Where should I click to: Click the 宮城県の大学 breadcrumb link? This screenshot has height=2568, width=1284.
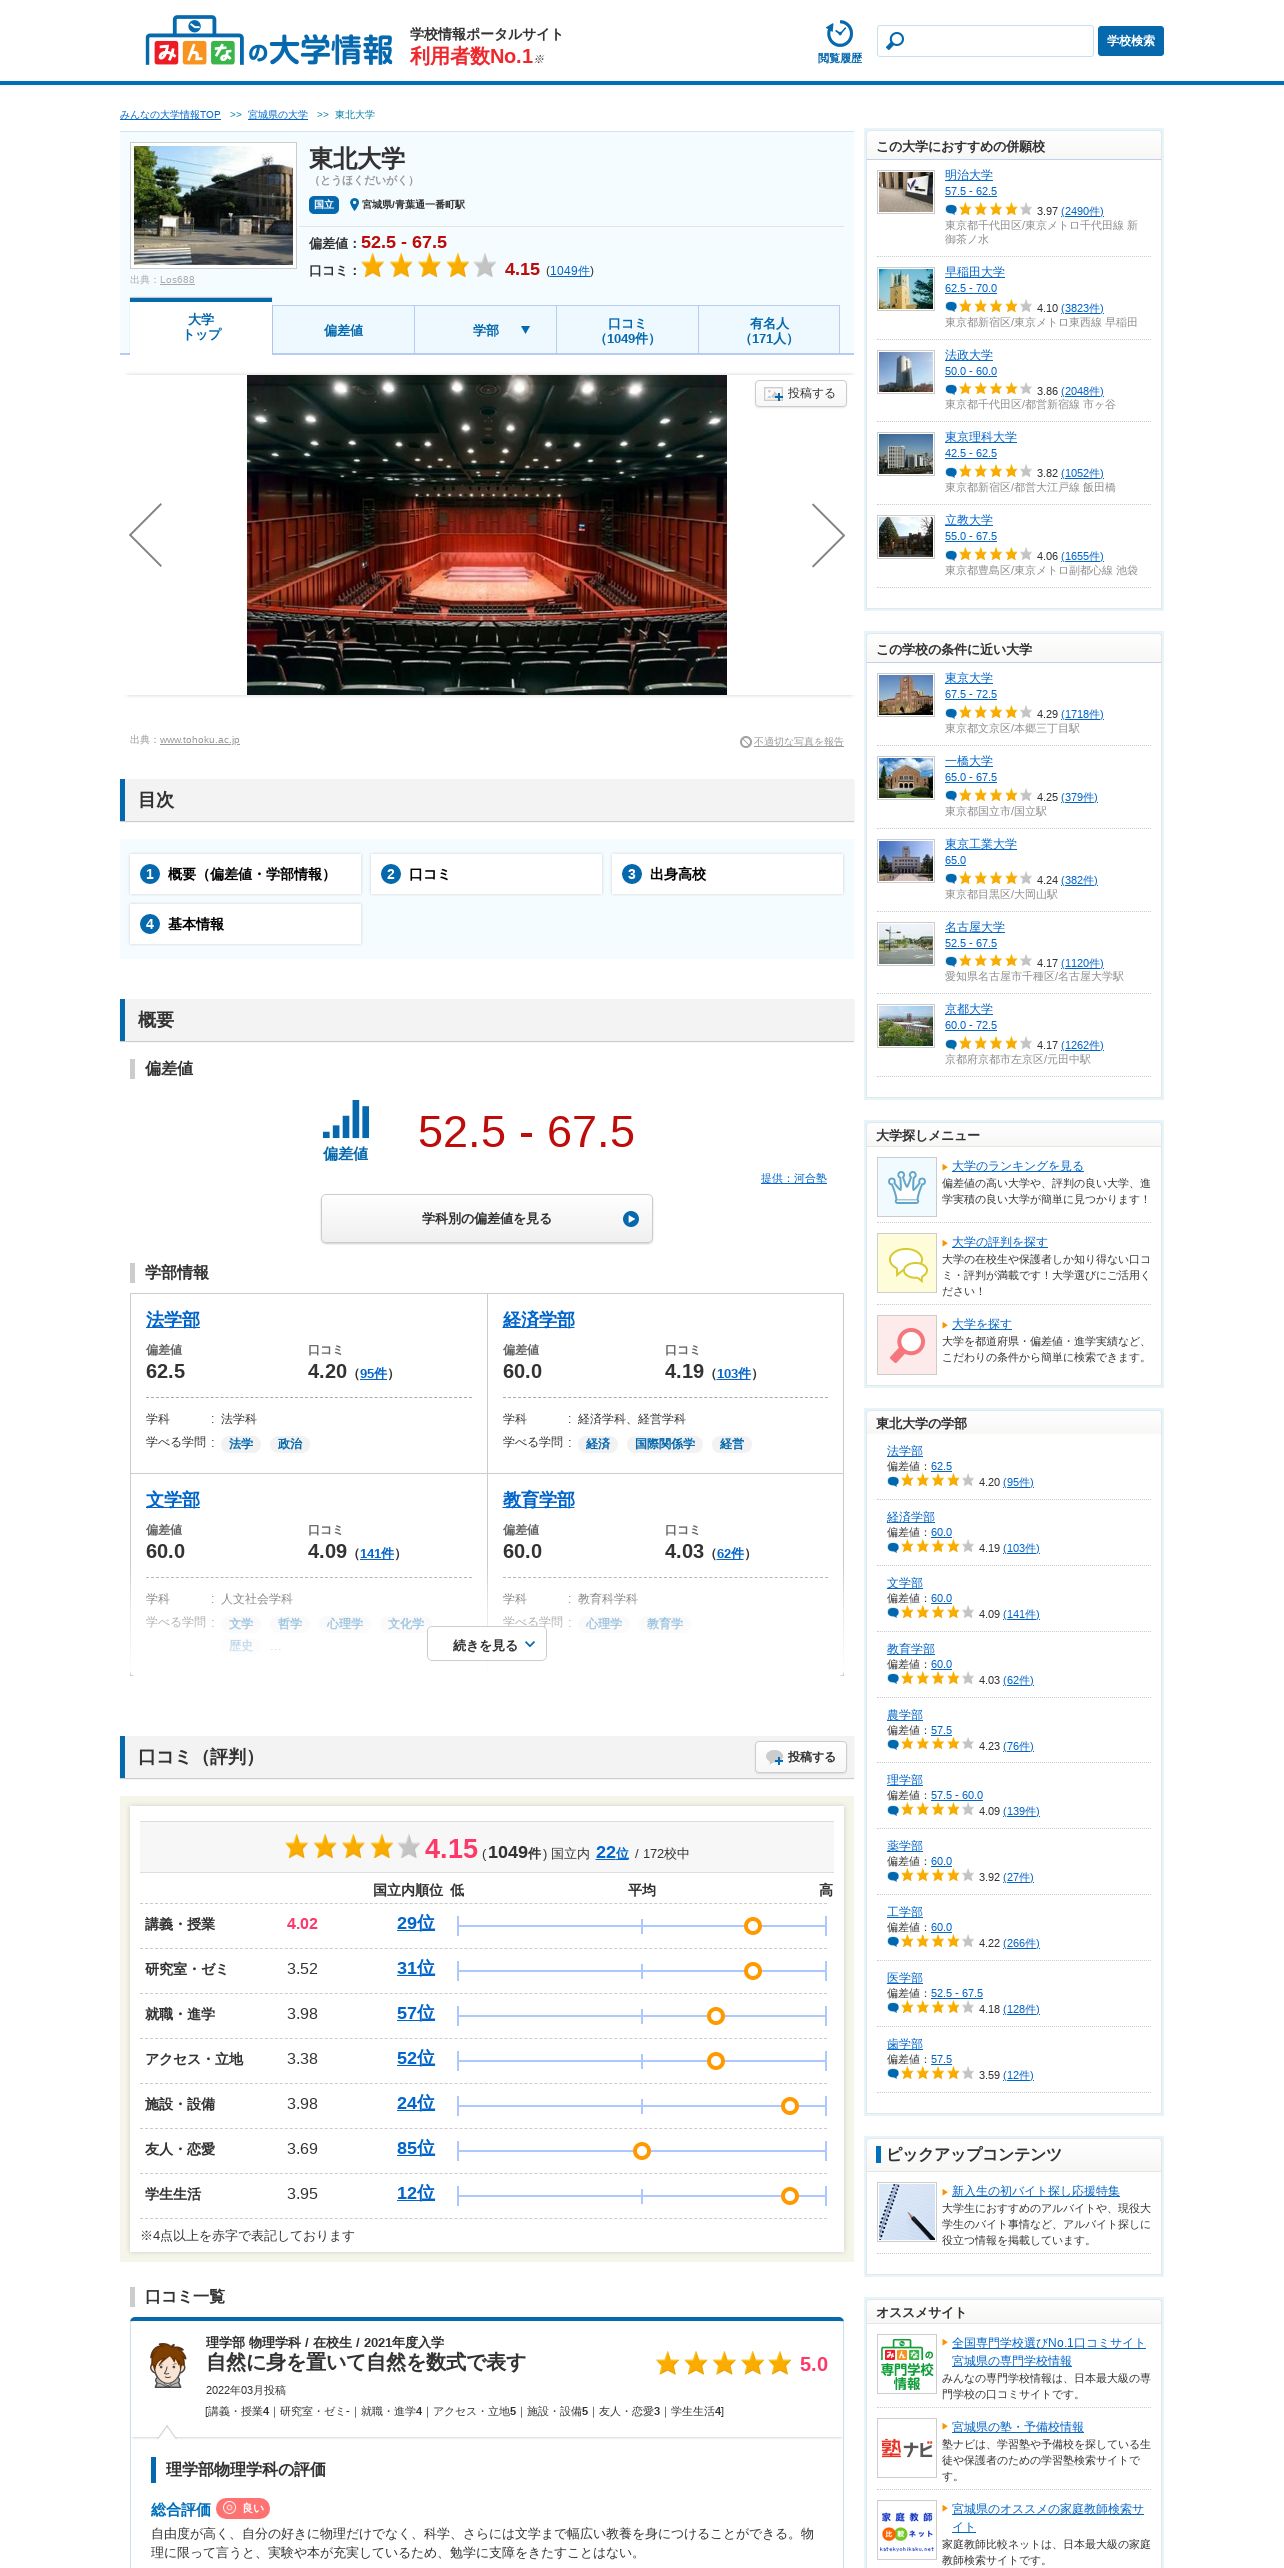pos(278,115)
